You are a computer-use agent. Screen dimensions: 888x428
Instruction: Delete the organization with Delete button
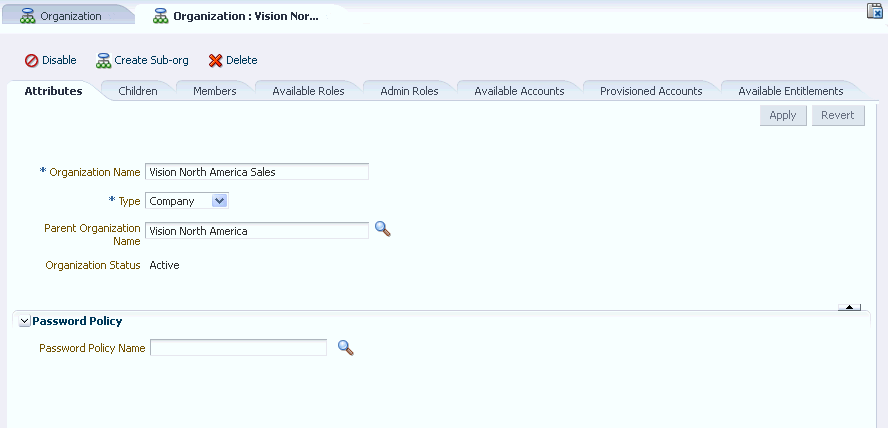point(233,60)
